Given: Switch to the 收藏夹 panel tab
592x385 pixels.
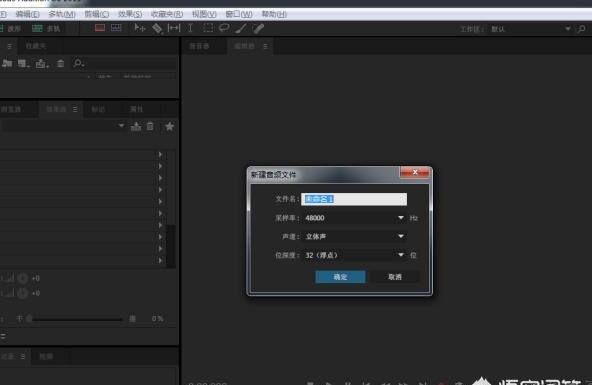Looking at the screenshot, I should [36, 46].
